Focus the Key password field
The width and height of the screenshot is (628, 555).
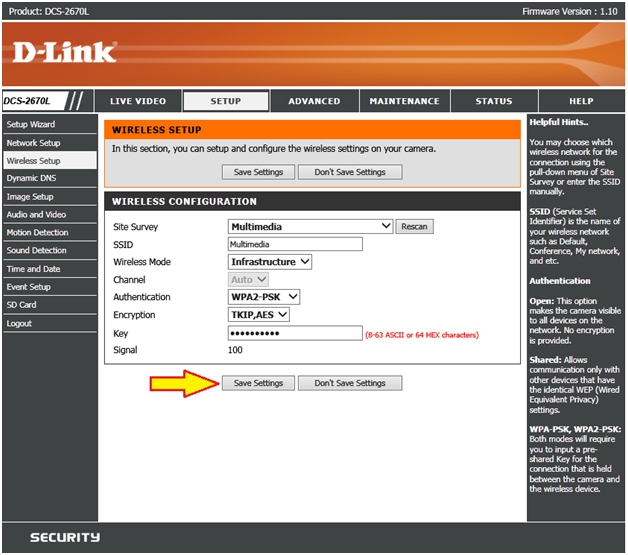click(x=295, y=333)
